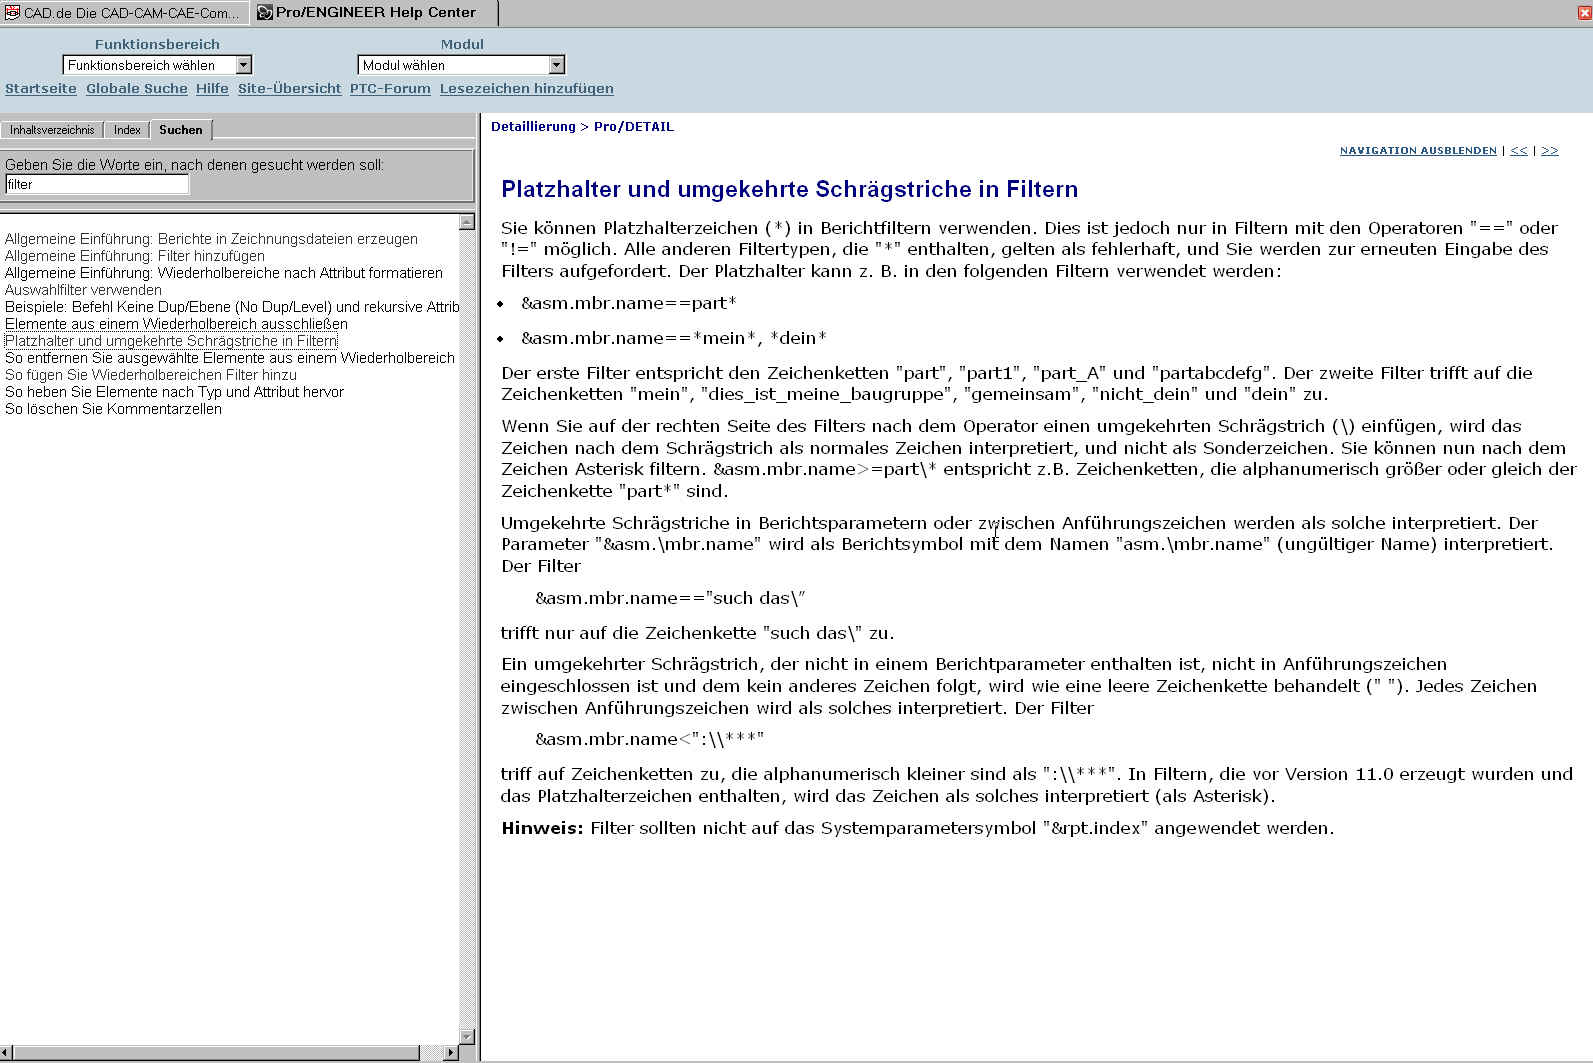Open the Modul wählen dropdown
The height and width of the screenshot is (1063, 1593).
tap(461, 65)
